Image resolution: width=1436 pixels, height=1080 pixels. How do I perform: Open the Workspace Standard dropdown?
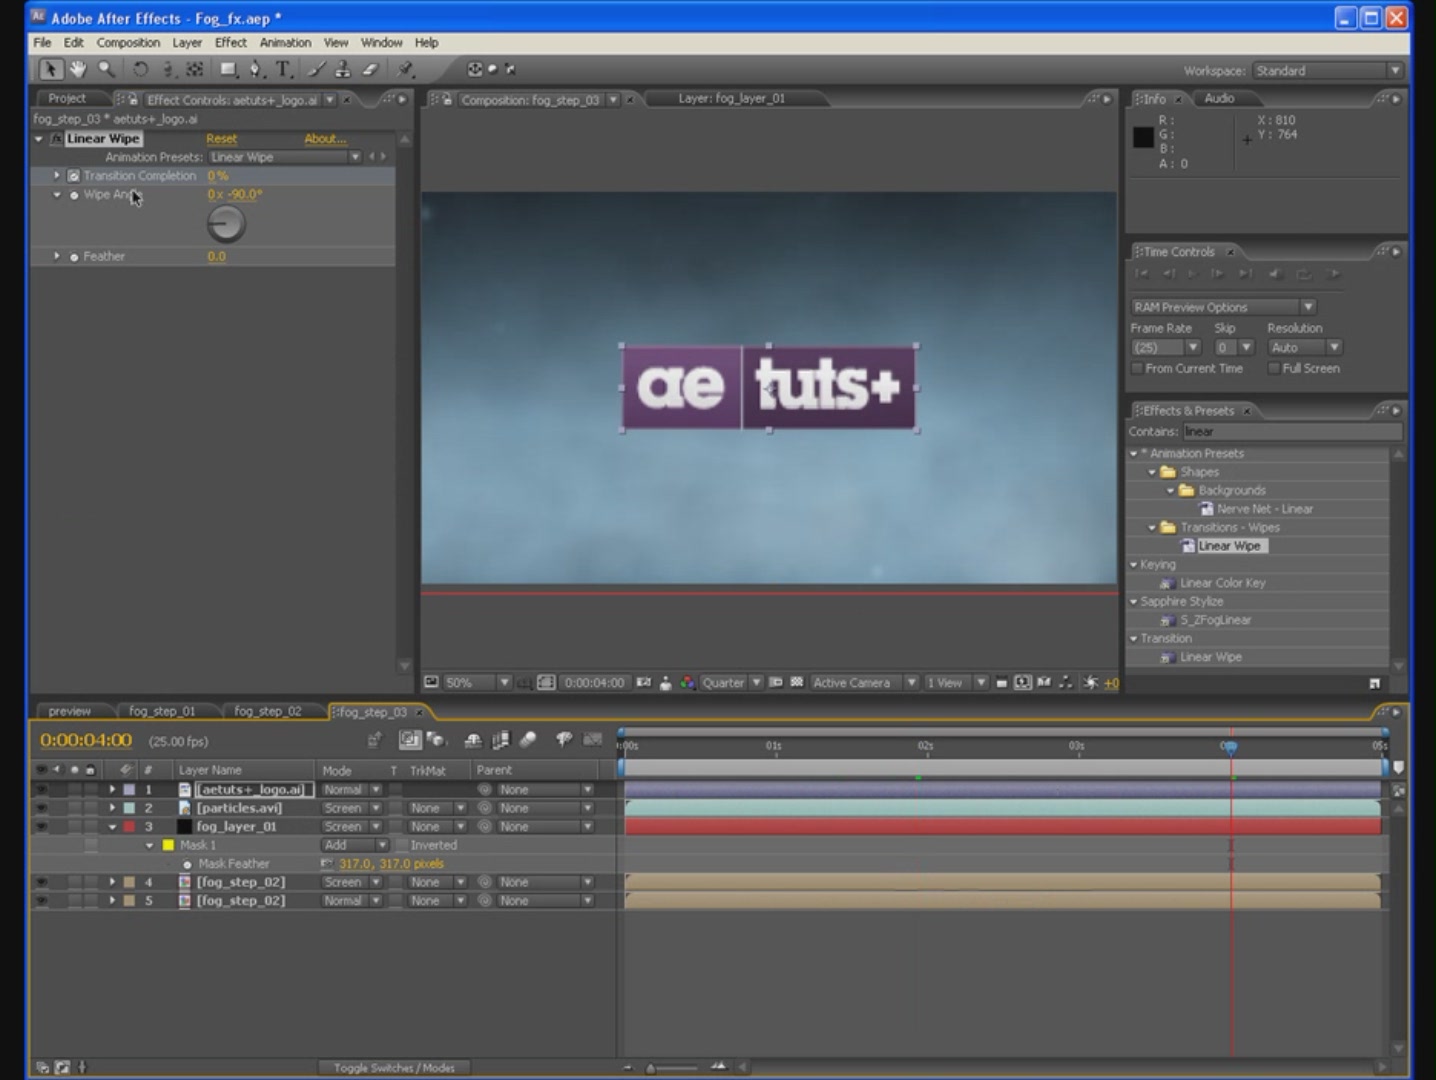[1328, 71]
